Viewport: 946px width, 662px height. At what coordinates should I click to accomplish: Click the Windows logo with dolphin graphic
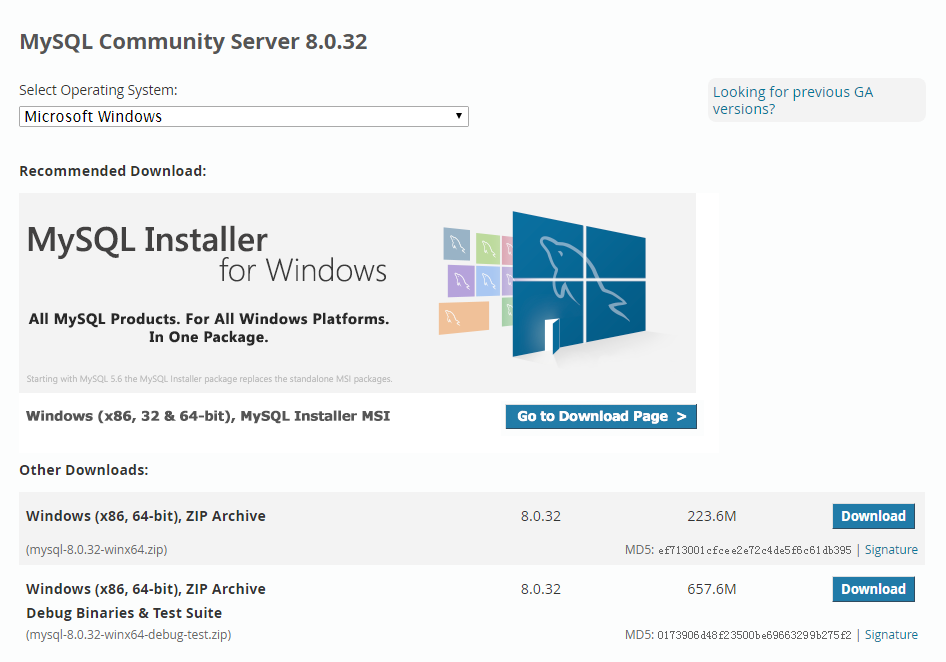(x=579, y=285)
